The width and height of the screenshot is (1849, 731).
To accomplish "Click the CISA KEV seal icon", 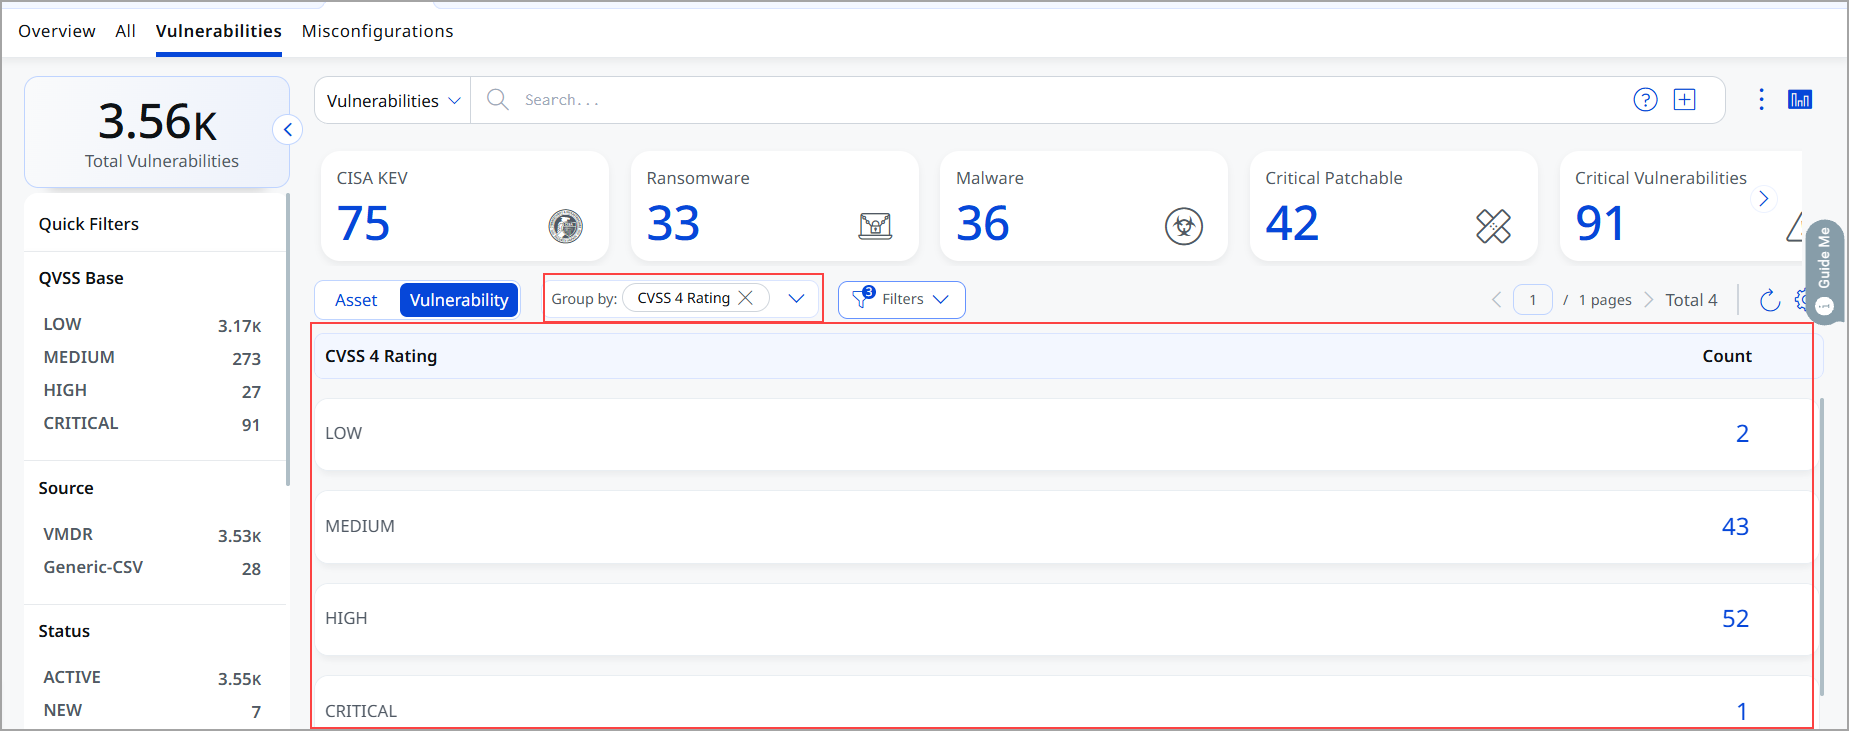I will (566, 226).
